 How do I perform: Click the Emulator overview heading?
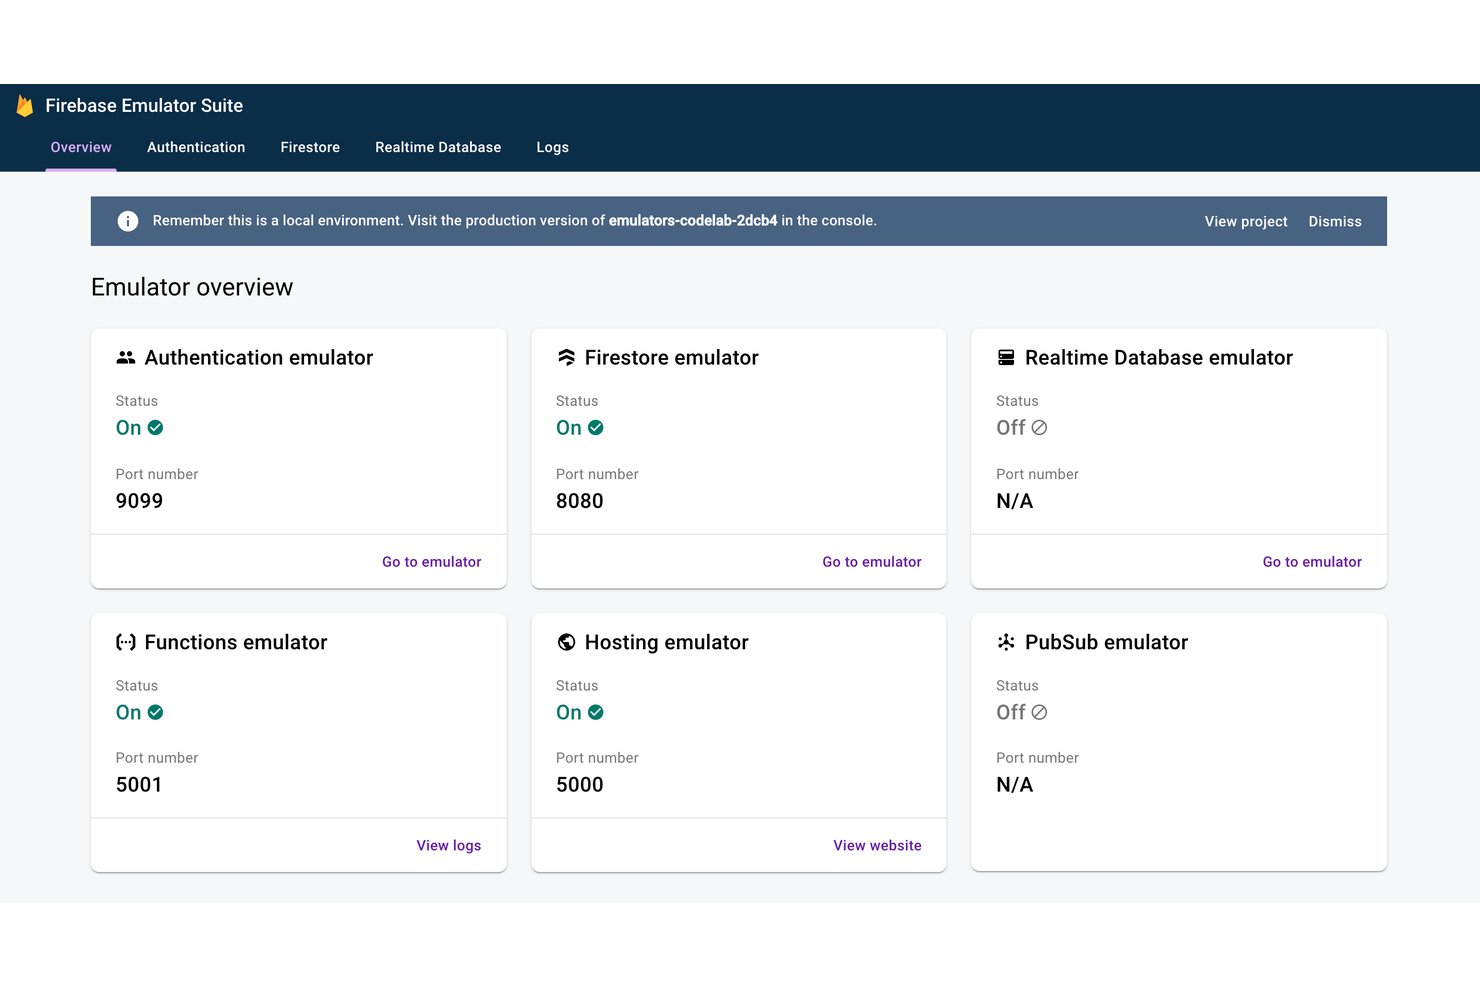tap(192, 287)
